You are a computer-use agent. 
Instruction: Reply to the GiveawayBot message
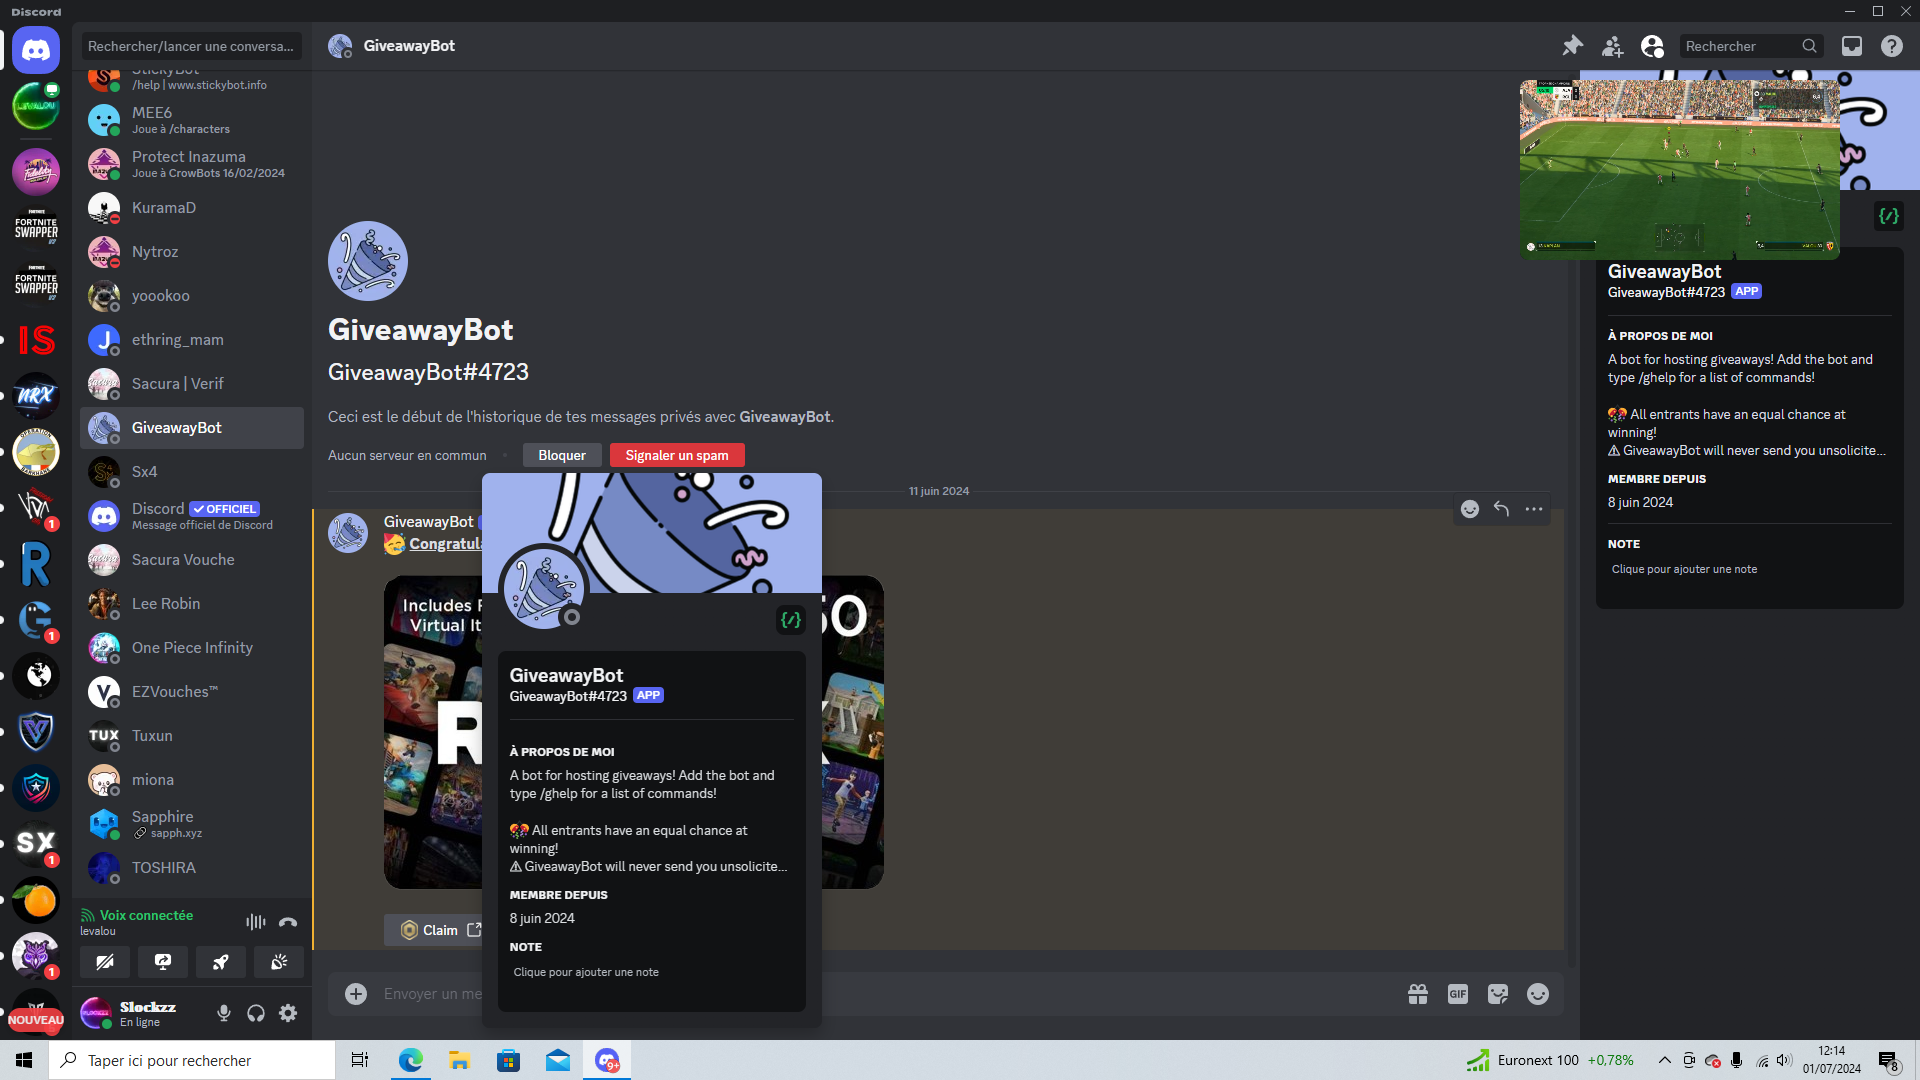pos(1502,509)
